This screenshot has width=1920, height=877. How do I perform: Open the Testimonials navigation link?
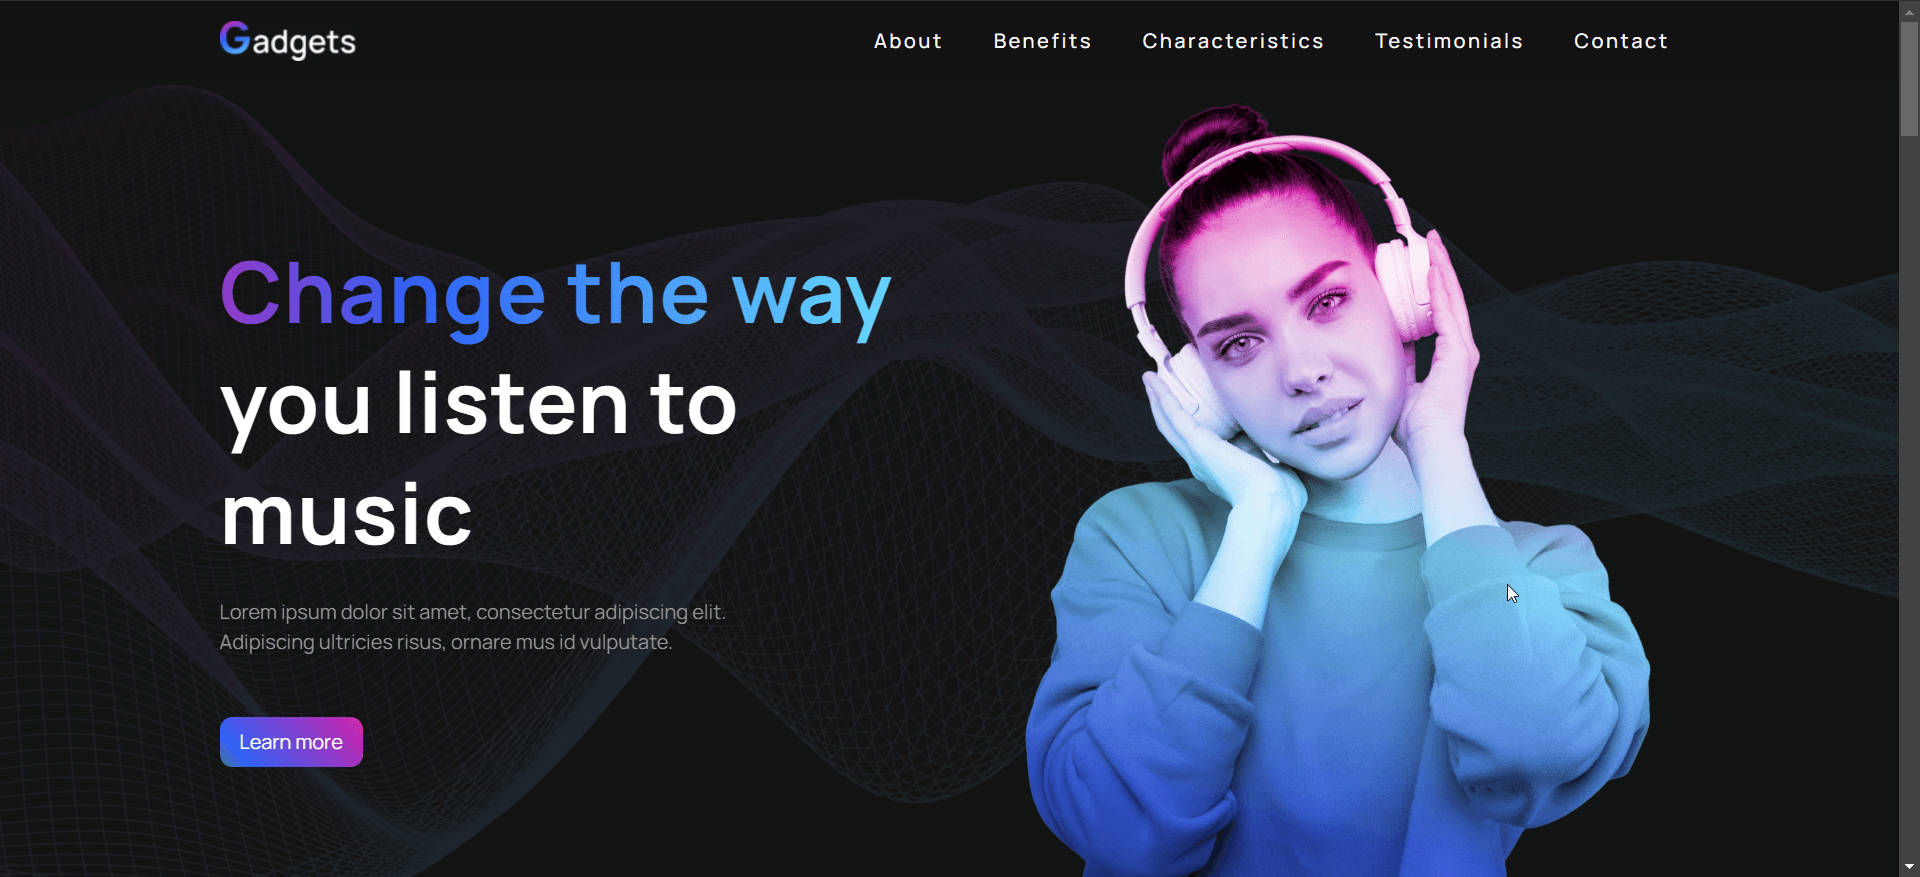point(1449,41)
